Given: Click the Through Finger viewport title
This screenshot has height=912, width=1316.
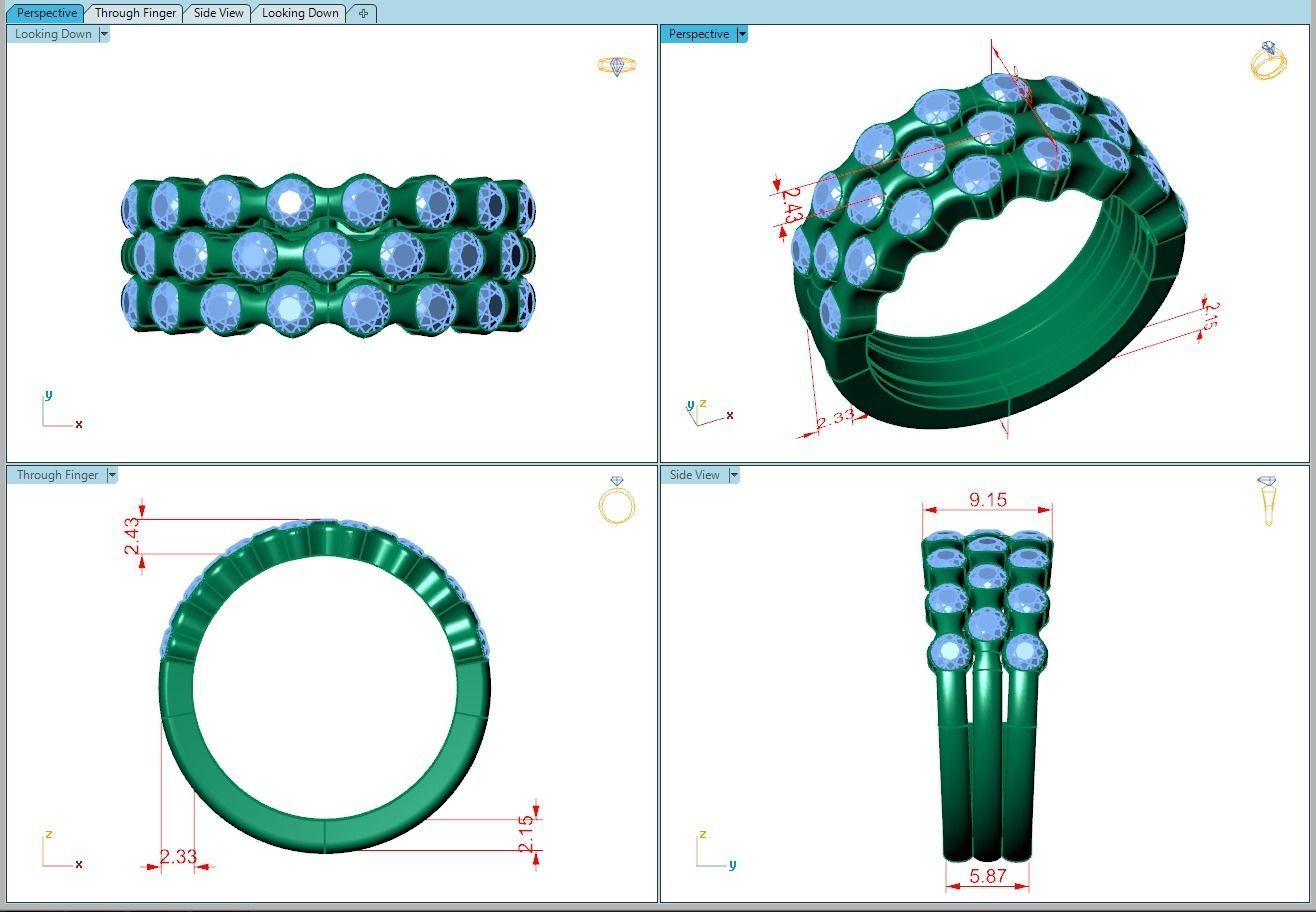Looking at the screenshot, I should click(57, 475).
